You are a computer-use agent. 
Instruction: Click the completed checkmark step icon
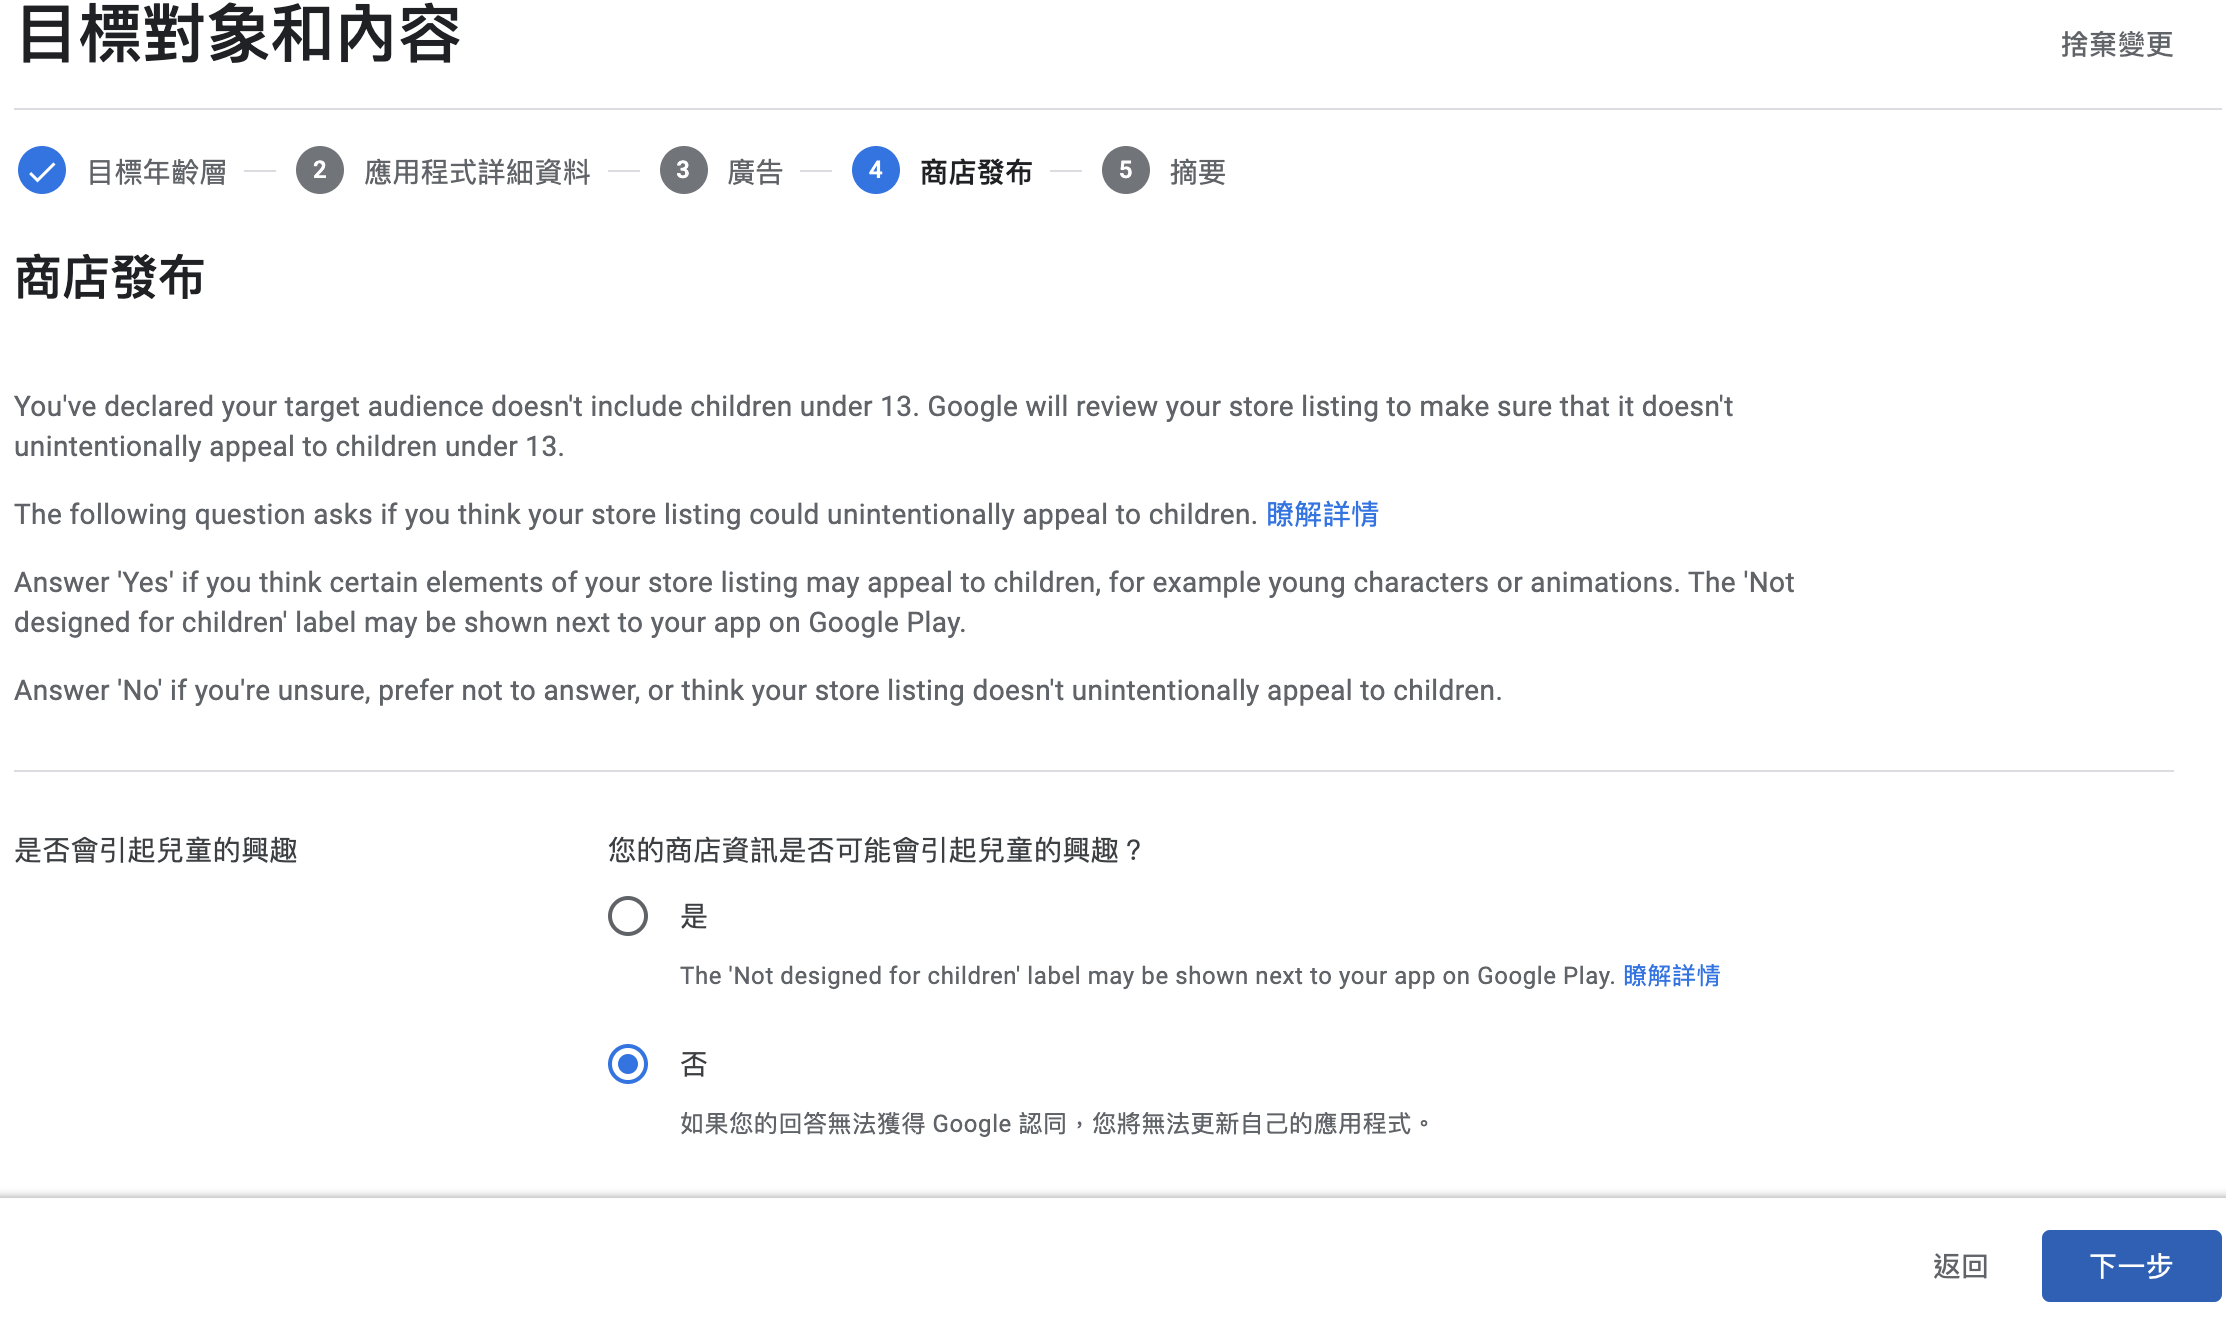42,171
